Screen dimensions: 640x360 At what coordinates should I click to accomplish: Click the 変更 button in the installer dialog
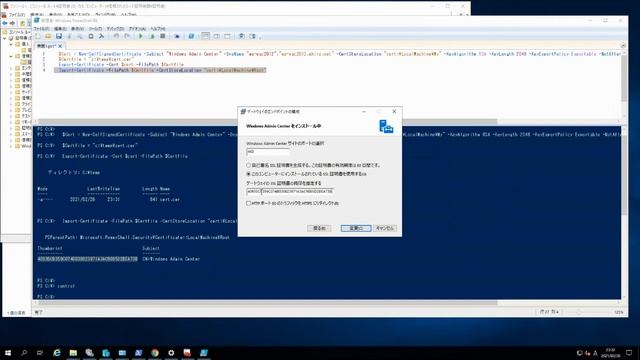356,228
